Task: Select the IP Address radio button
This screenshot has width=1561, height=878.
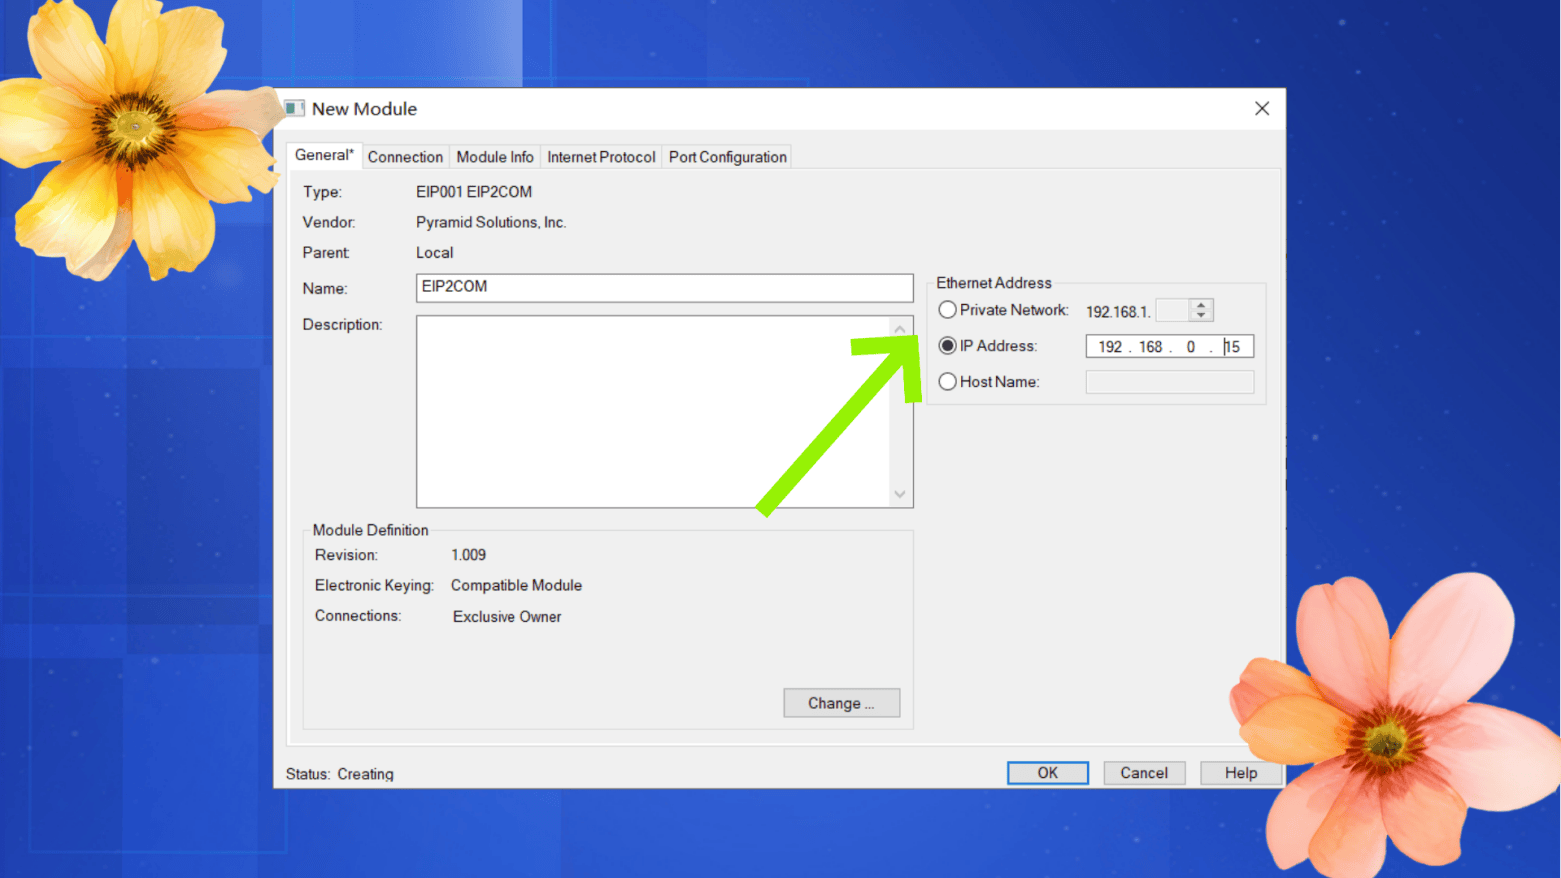Action: click(947, 346)
